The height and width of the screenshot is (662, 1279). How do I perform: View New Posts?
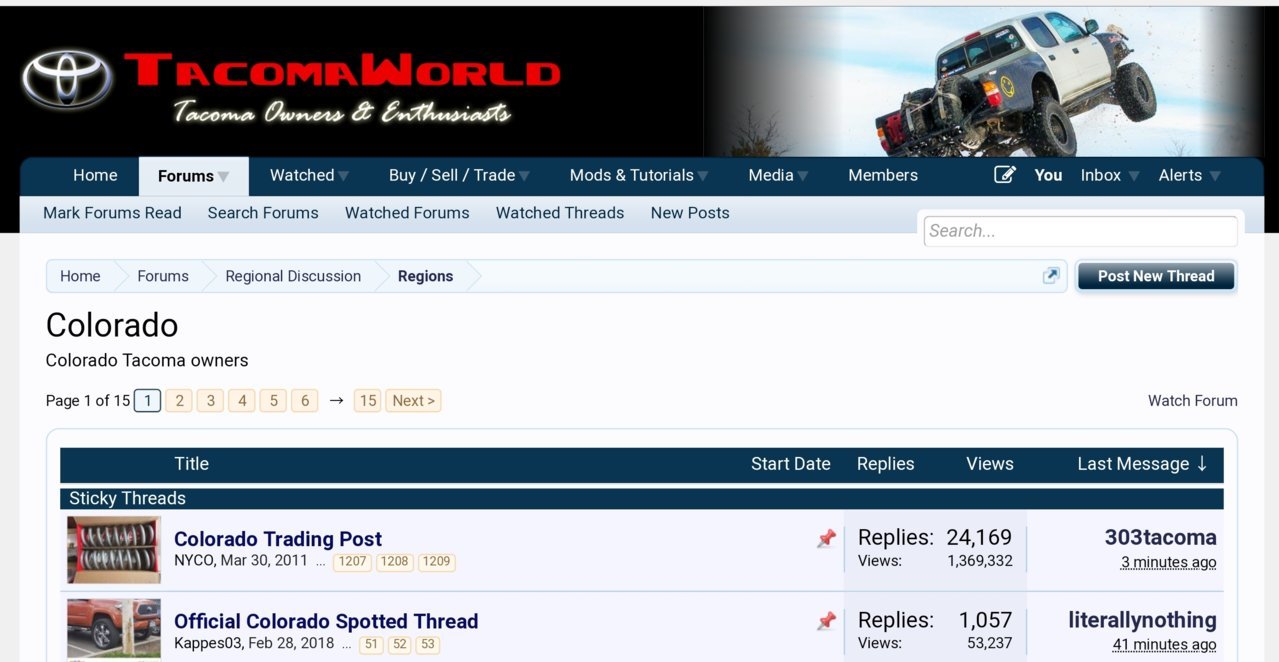pyautogui.click(x=690, y=213)
